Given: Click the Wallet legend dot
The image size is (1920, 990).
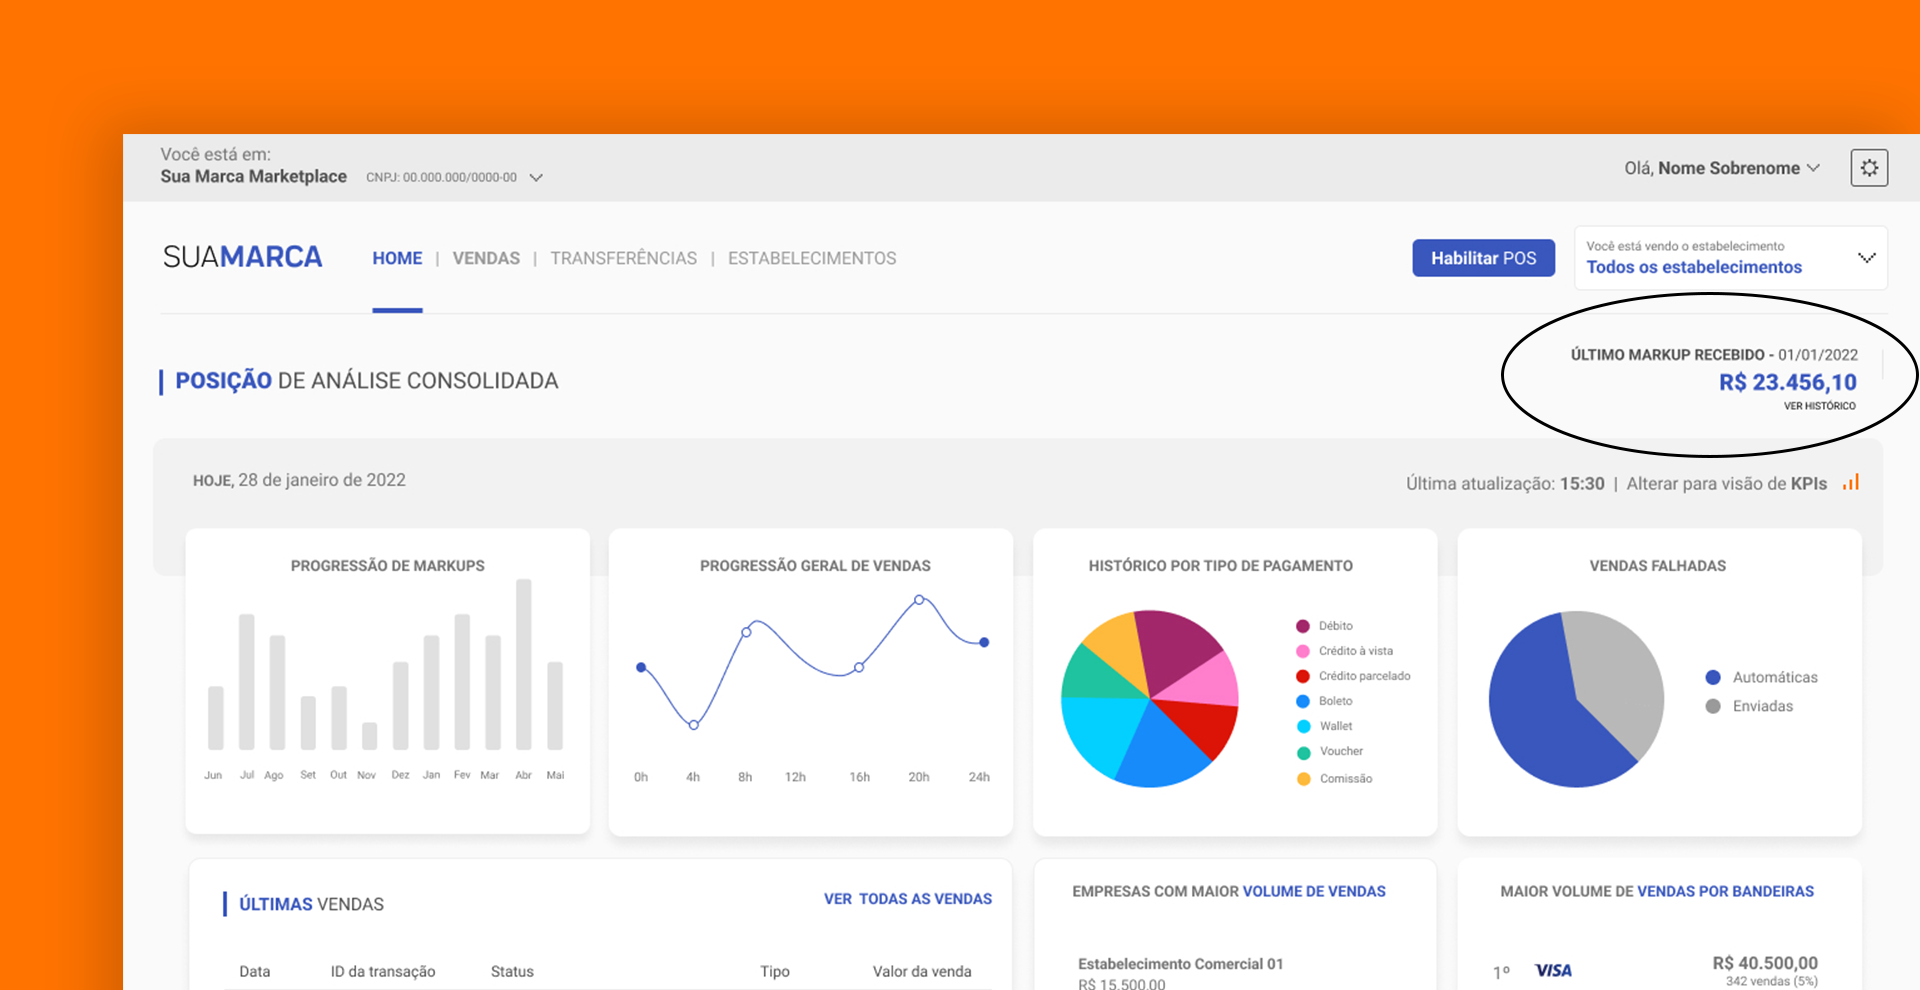Looking at the screenshot, I should (x=1304, y=726).
